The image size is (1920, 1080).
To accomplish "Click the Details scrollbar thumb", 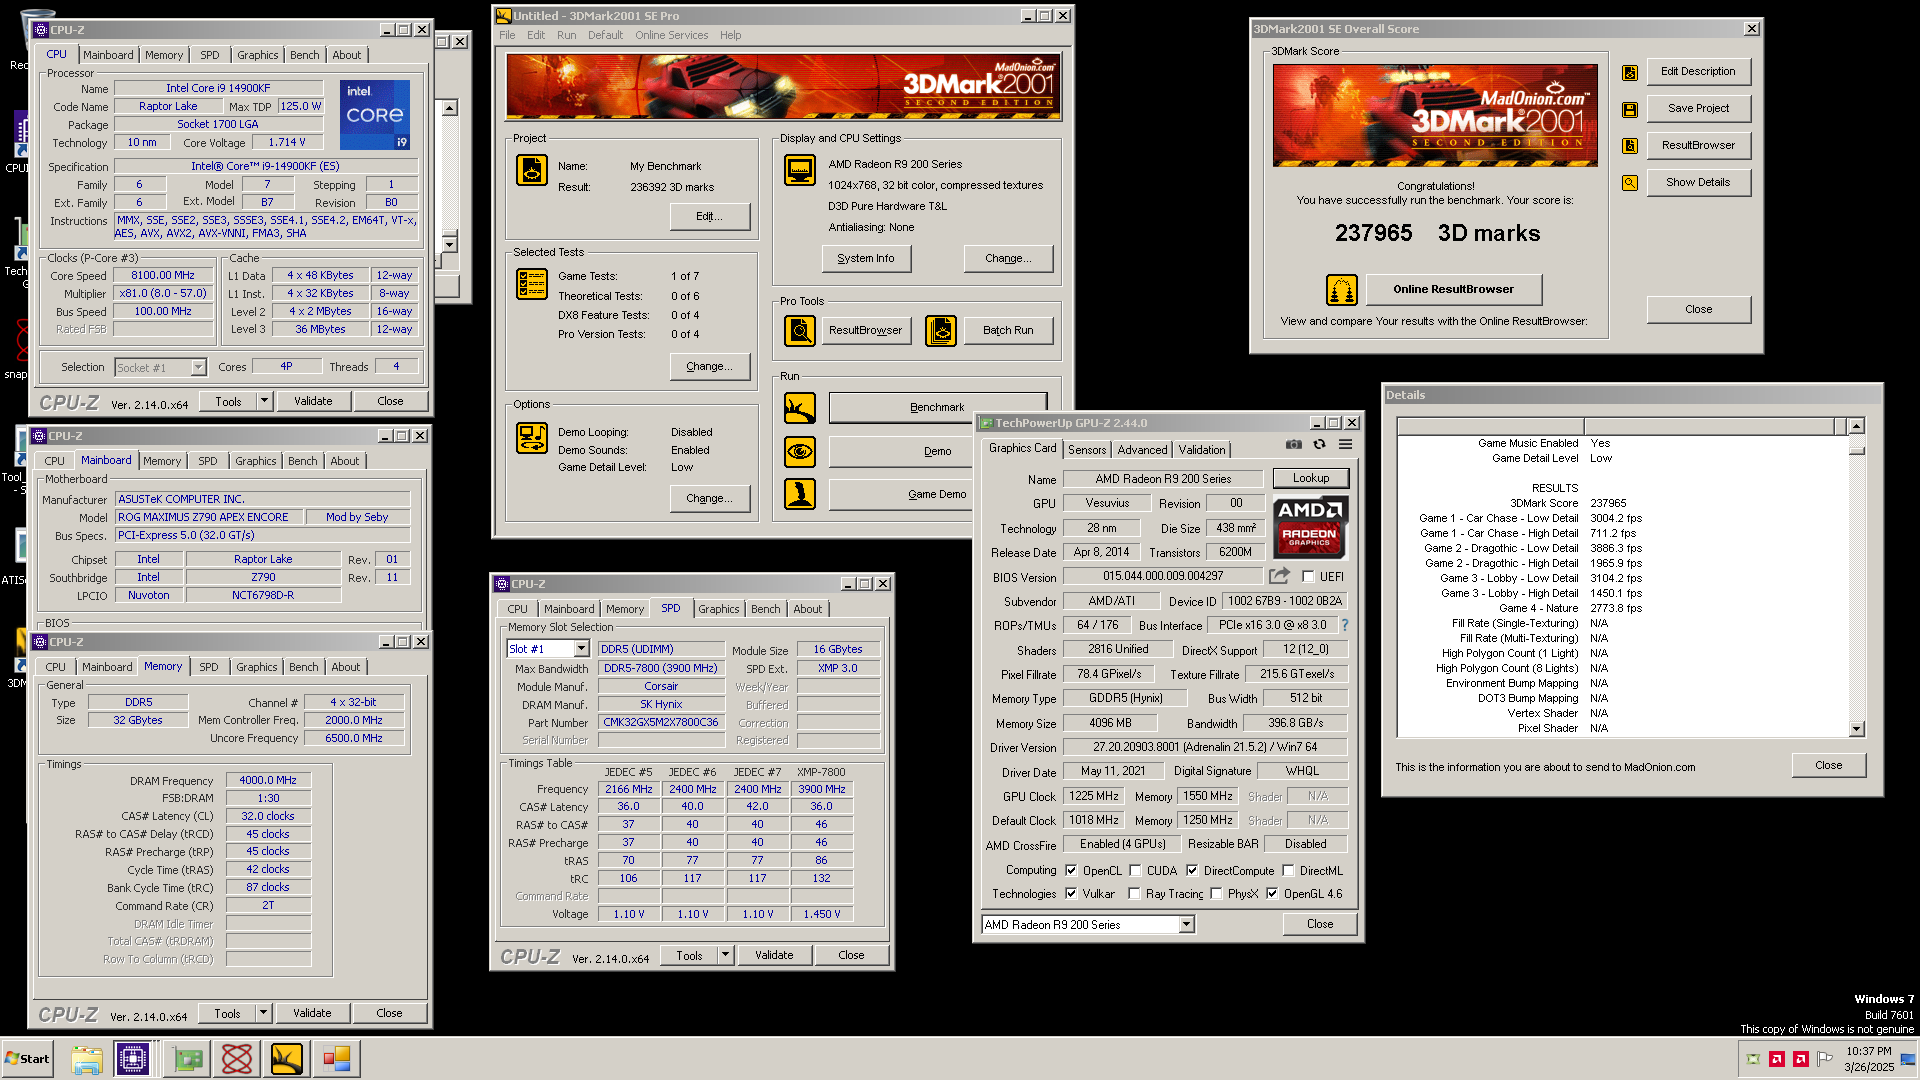I will (x=1857, y=450).
